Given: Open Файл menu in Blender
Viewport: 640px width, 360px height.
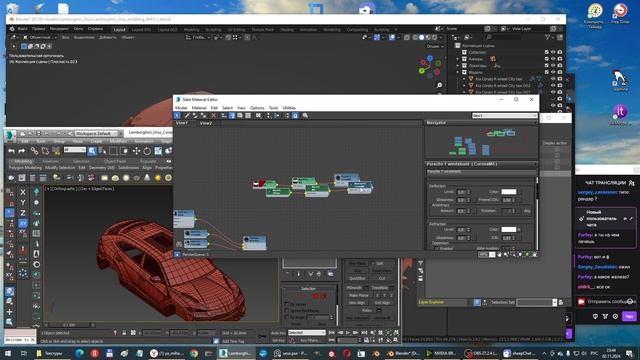Looking at the screenshot, I should [x=22, y=29].
